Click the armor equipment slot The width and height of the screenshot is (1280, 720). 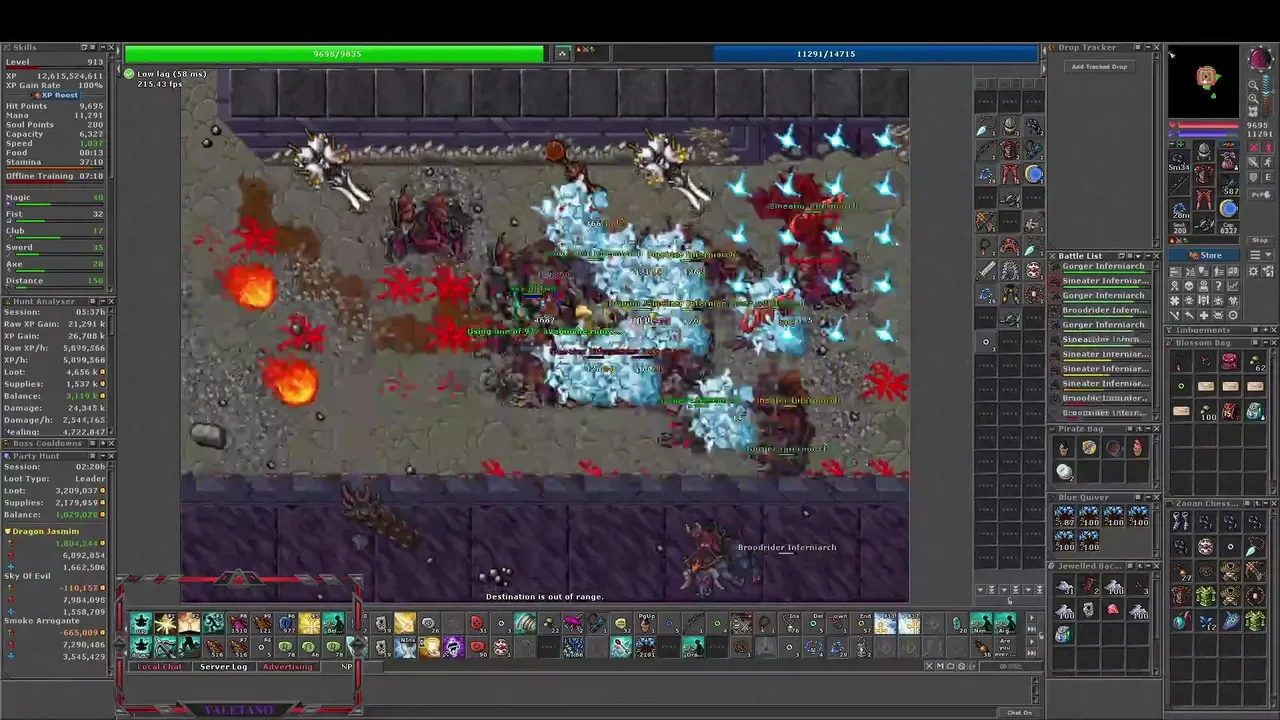[1203, 174]
